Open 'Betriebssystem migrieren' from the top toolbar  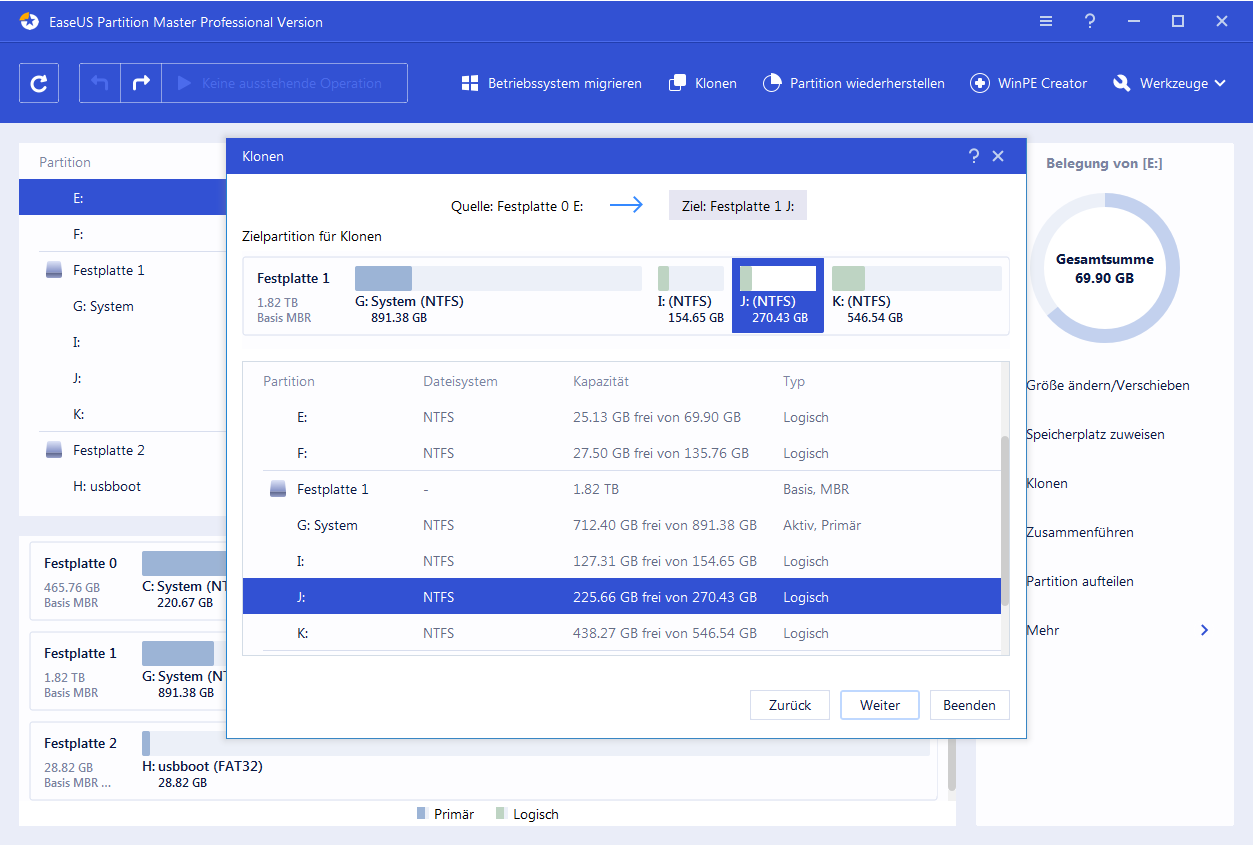pos(551,83)
